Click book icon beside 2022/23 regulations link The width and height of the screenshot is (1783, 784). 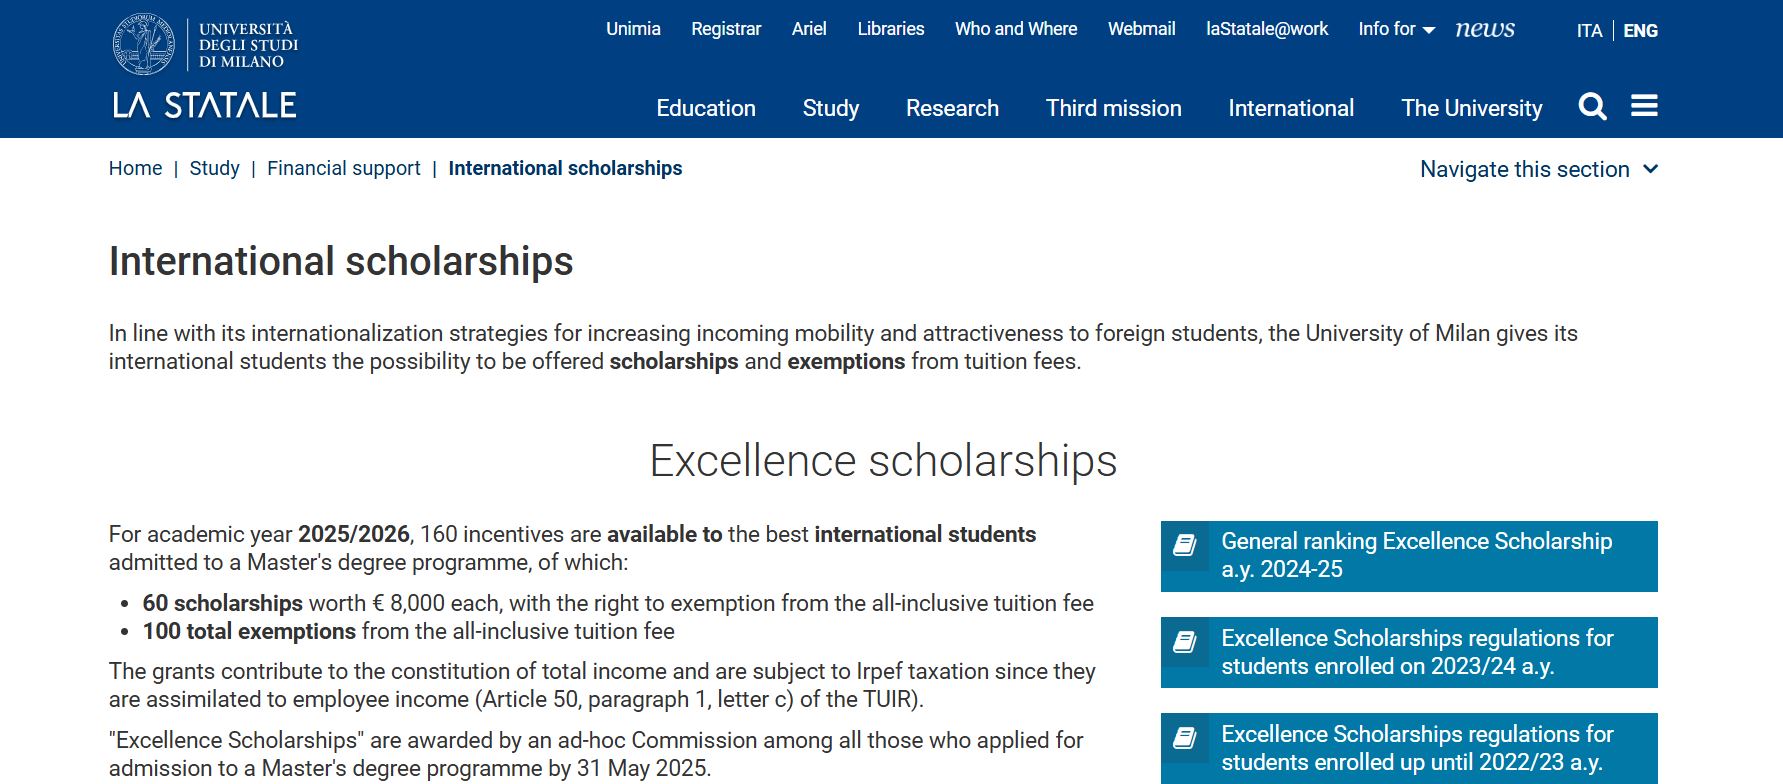1185,738
